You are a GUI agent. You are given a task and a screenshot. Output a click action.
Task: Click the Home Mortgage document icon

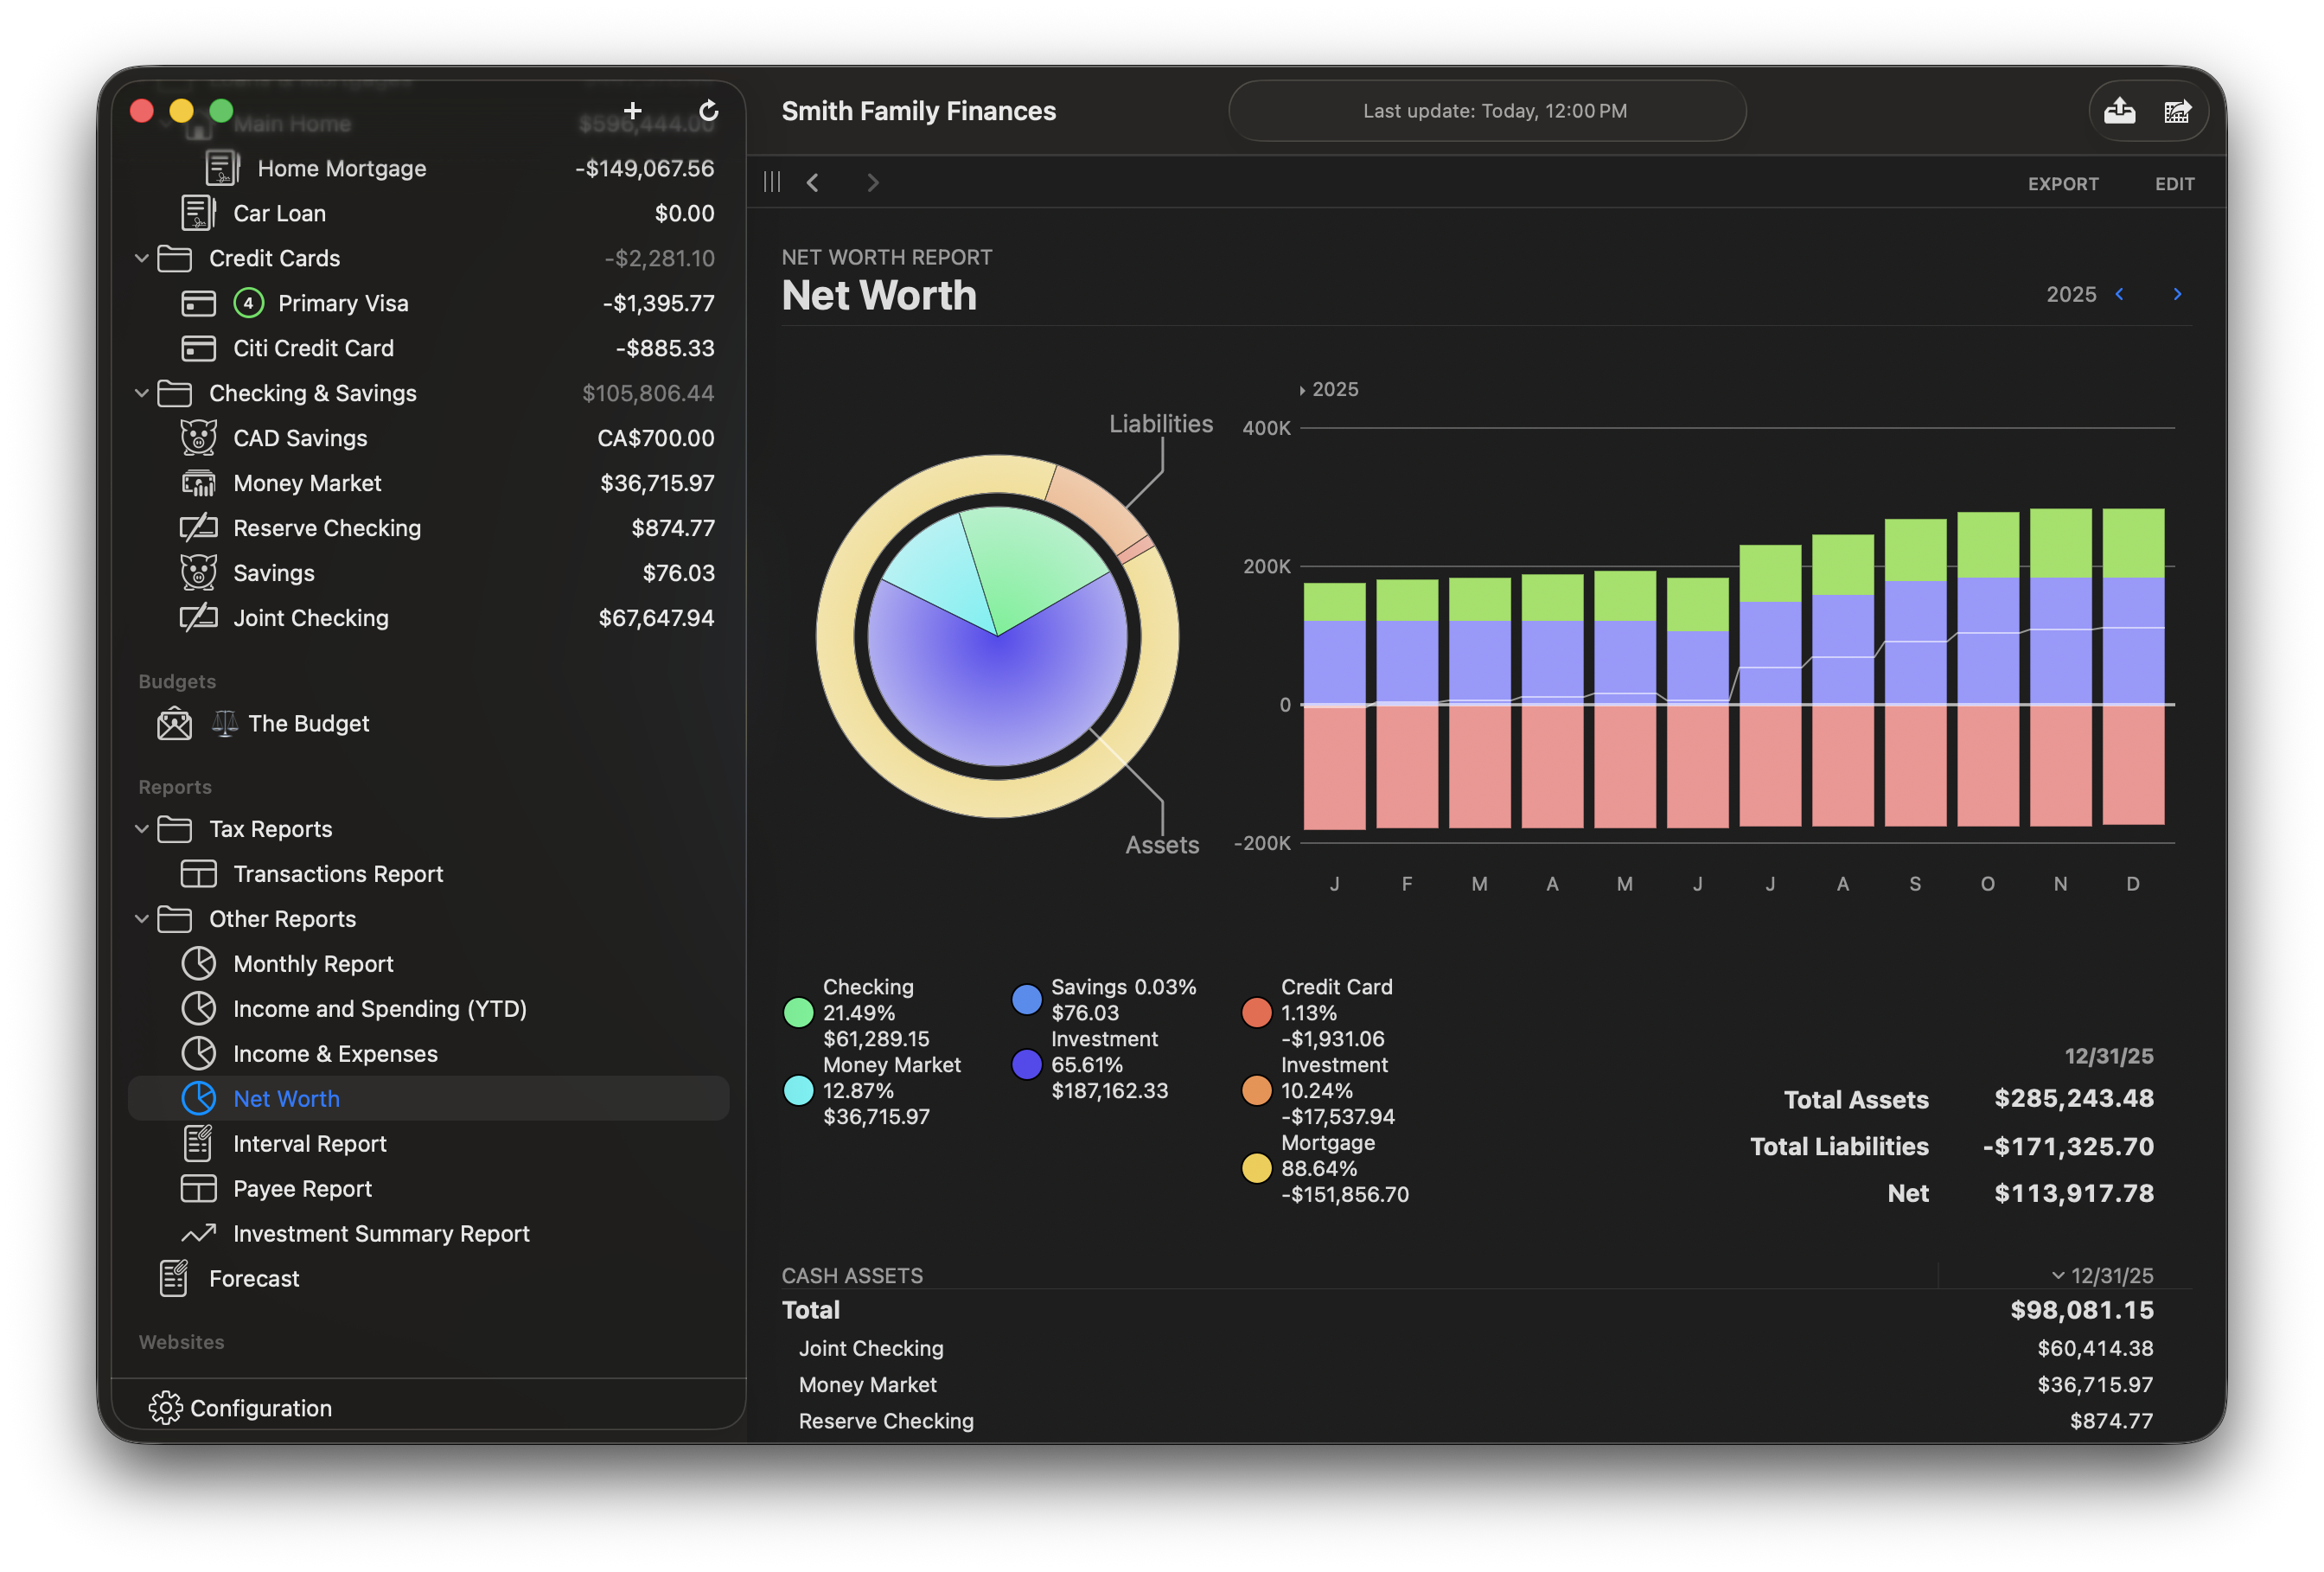[222, 168]
